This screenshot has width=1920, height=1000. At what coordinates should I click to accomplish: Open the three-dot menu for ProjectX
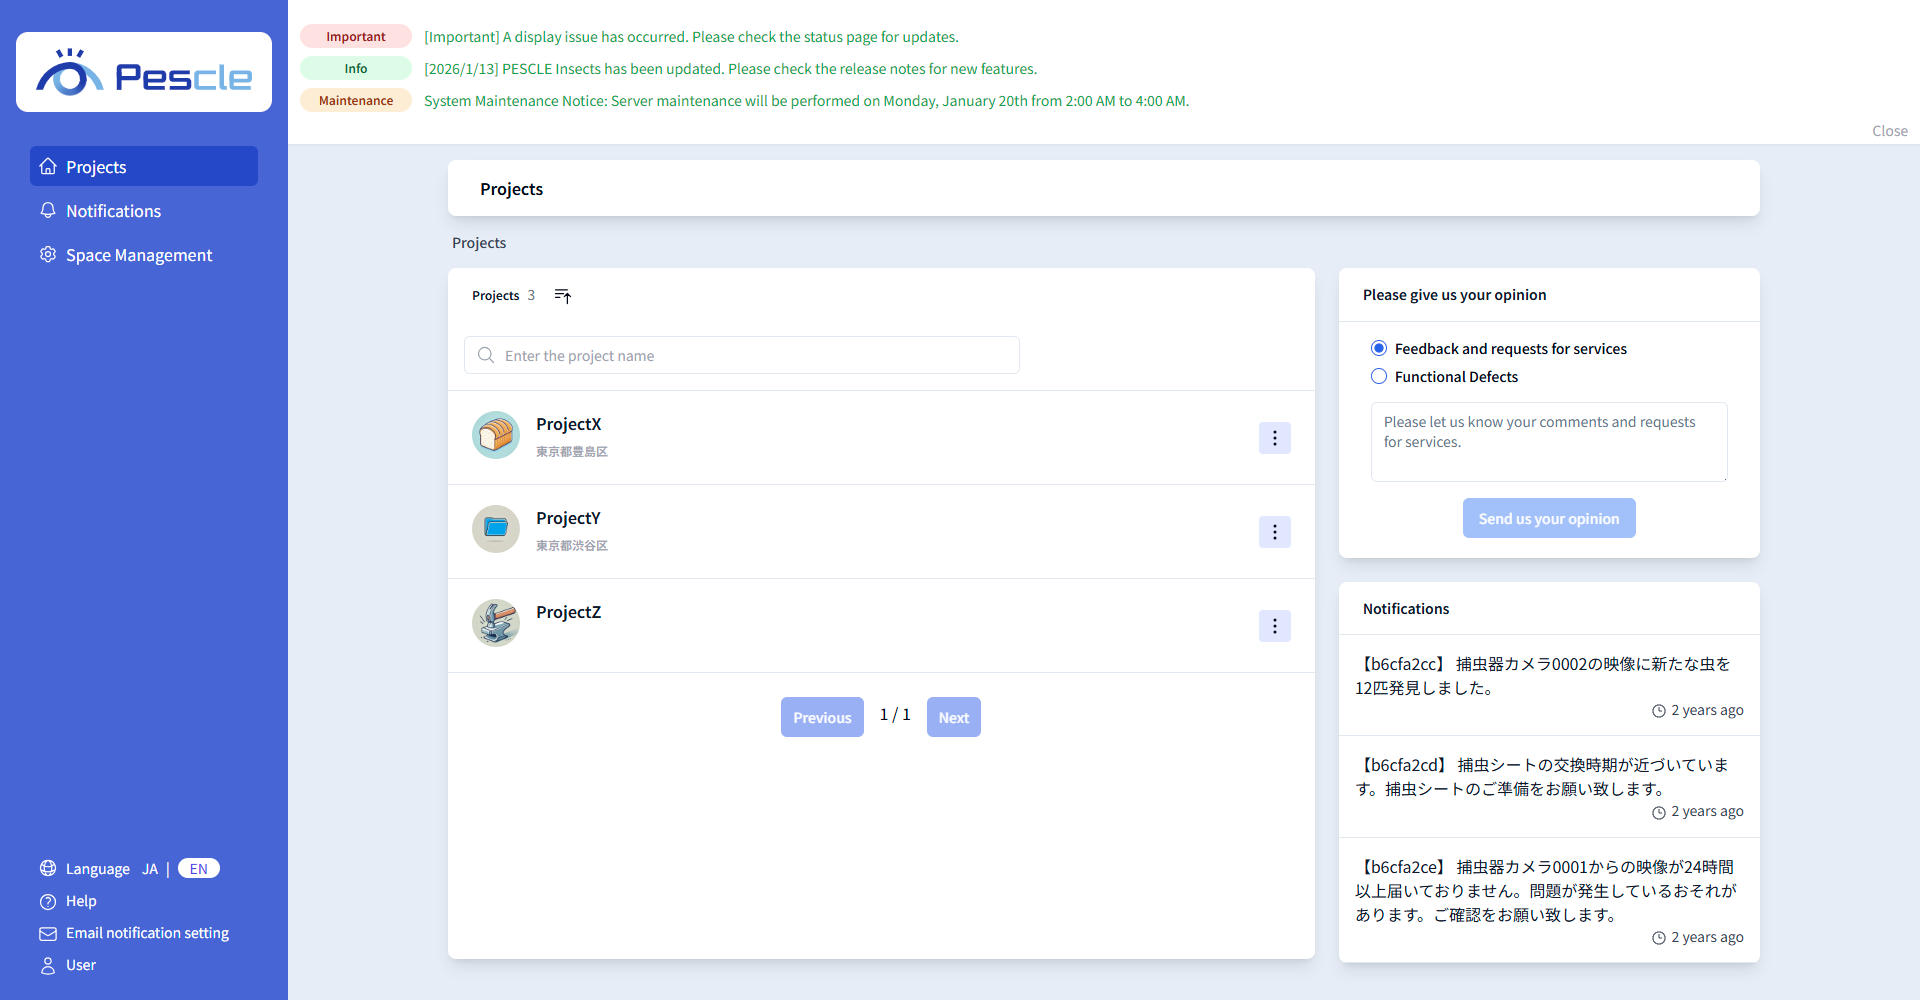[1274, 438]
